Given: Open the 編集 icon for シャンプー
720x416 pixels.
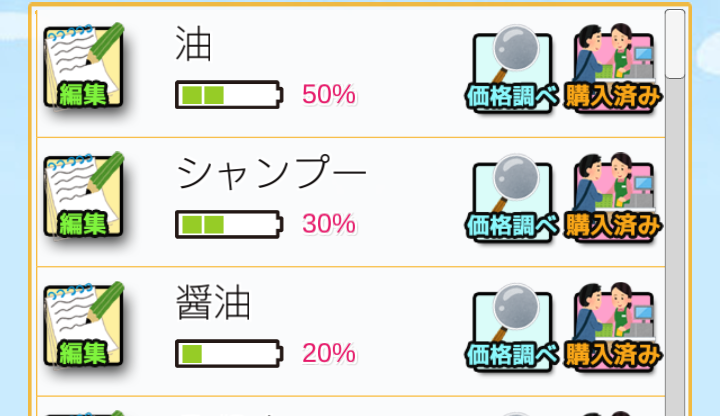Looking at the screenshot, I should 84,195.
